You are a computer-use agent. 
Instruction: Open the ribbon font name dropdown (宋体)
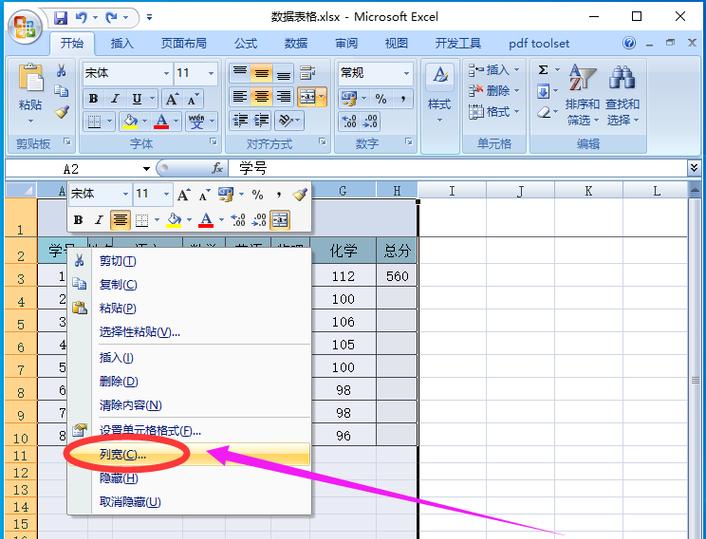167,73
